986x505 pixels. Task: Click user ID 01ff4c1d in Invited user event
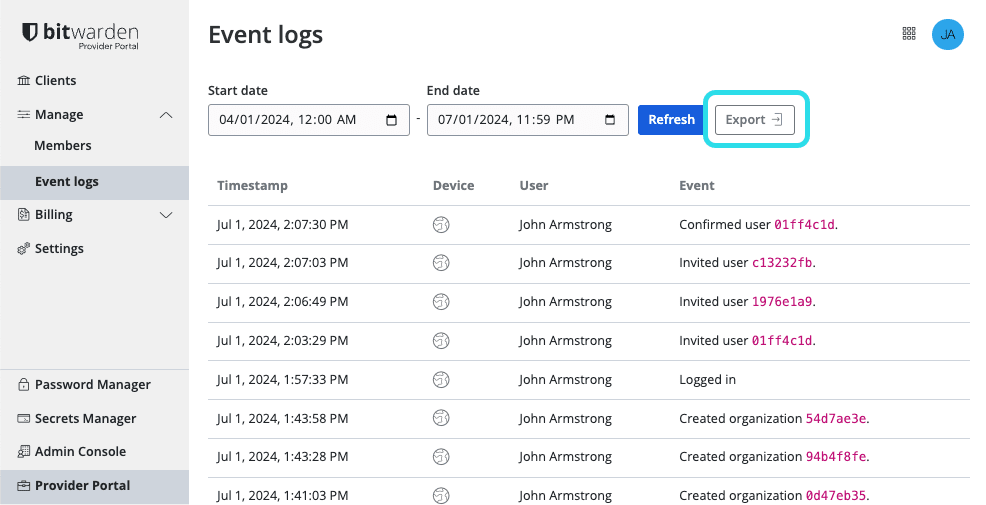(782, 341)
